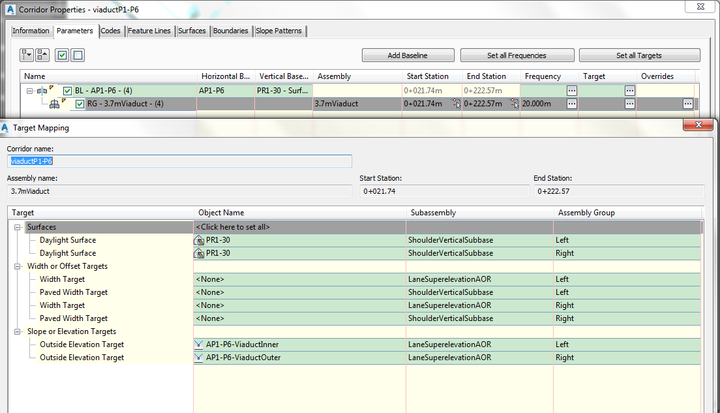Click the deselect-all baselines toolbar icon
720x413 pixels.
[x=78, y=54]
